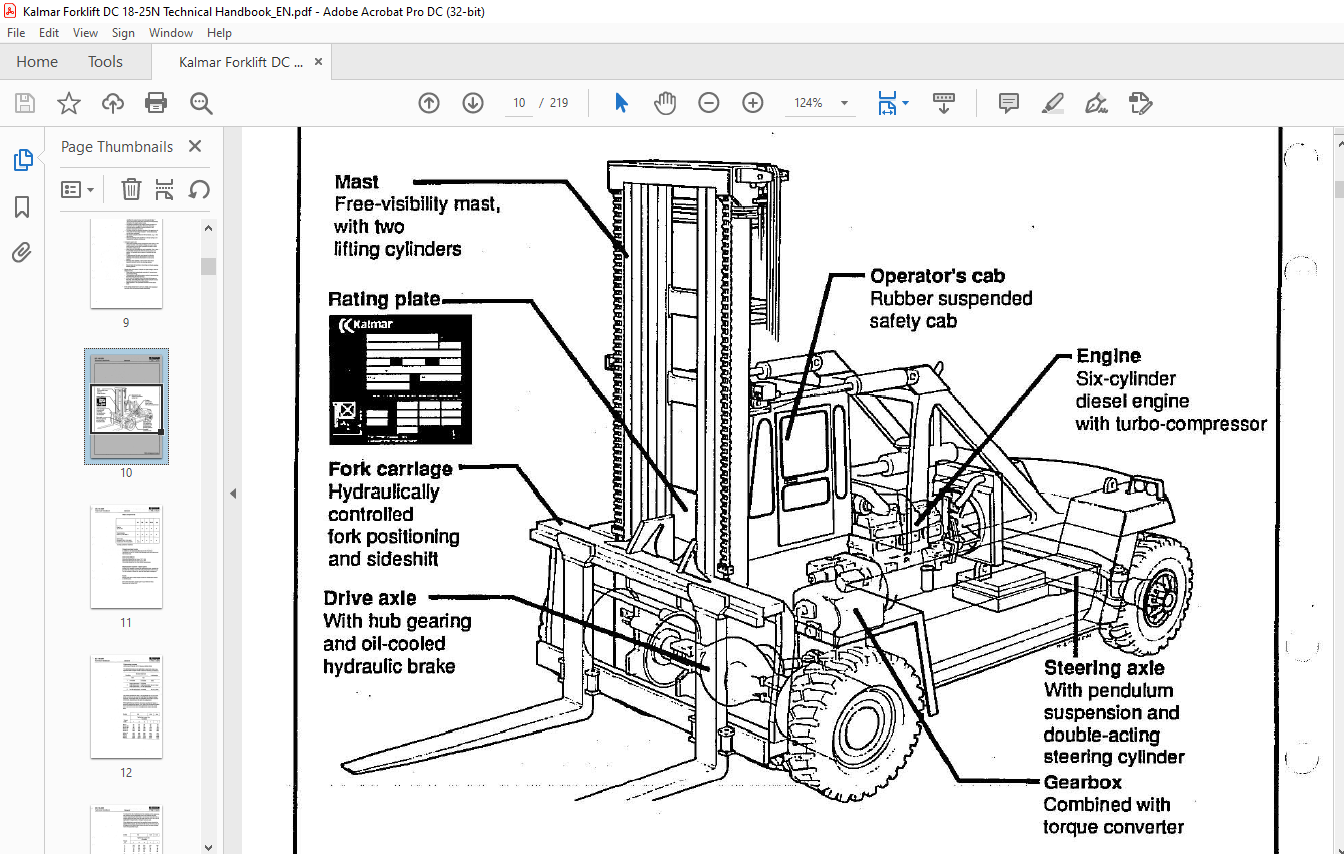1344x854 pixels.
Task: Open the Bookmarks sidebar panel
Action: [x=22, y=207]
